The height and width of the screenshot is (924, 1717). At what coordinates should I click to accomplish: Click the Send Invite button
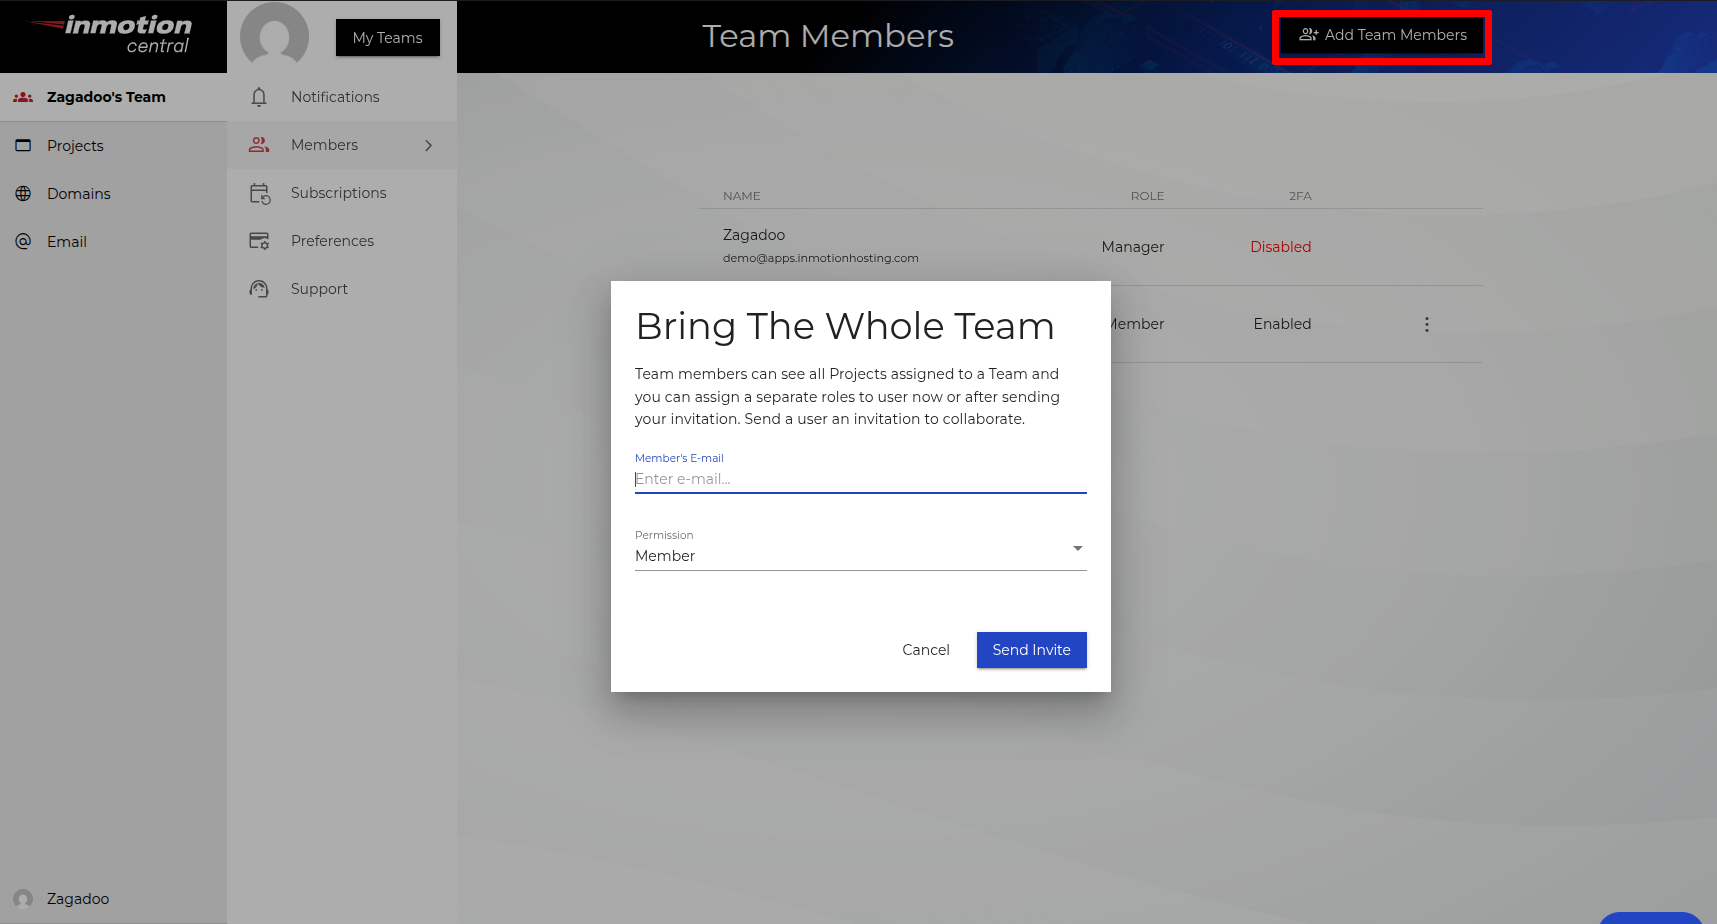(x=1031, y=649)
